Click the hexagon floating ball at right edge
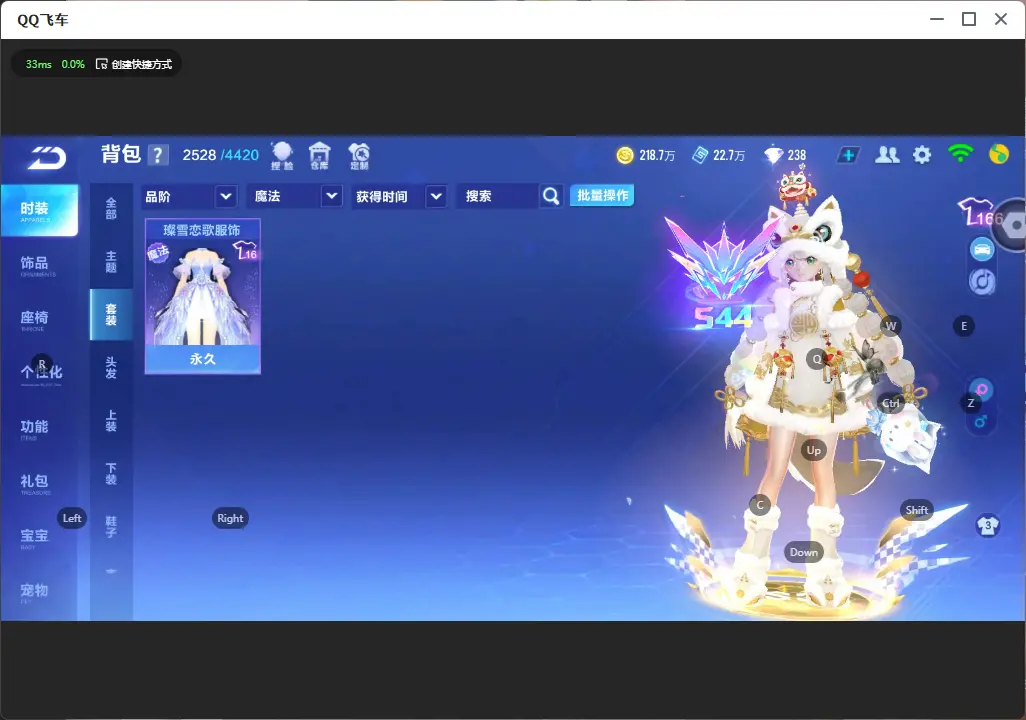 tap(1012, 225)
